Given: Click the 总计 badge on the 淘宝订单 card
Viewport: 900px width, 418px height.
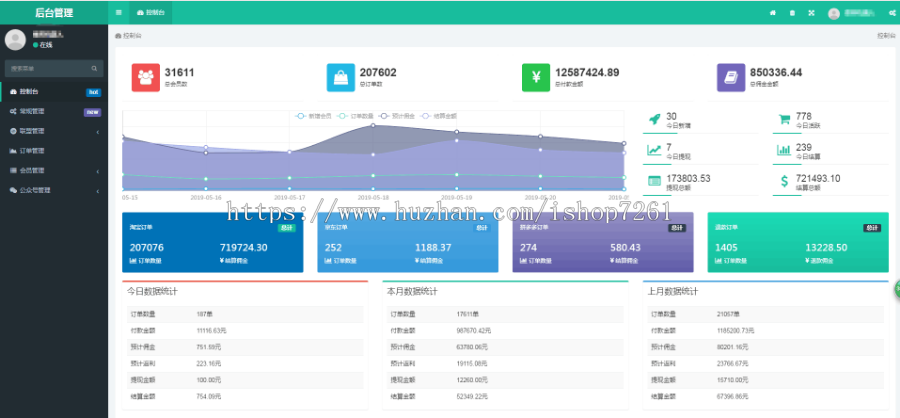Looking at the screenshot, I should tap(287, 228).
